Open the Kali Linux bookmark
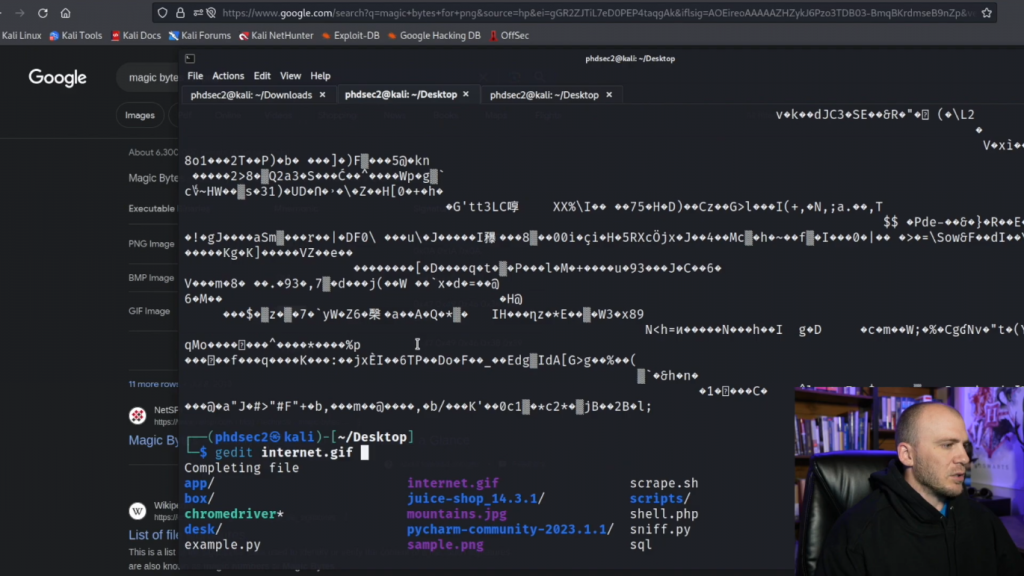Viewport: 1024px width, 576px height. click(21, 35)
